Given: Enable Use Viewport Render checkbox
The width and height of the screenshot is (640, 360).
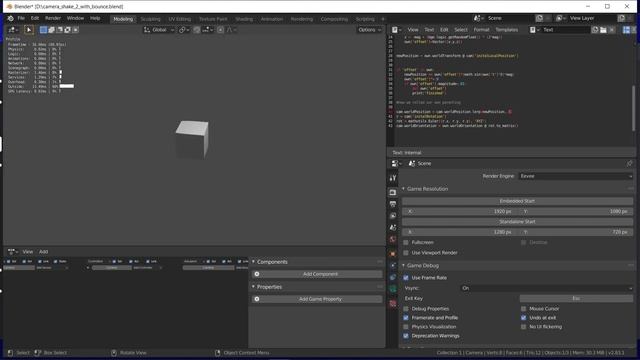Looking at the screenshot, I should pos(406,253).
